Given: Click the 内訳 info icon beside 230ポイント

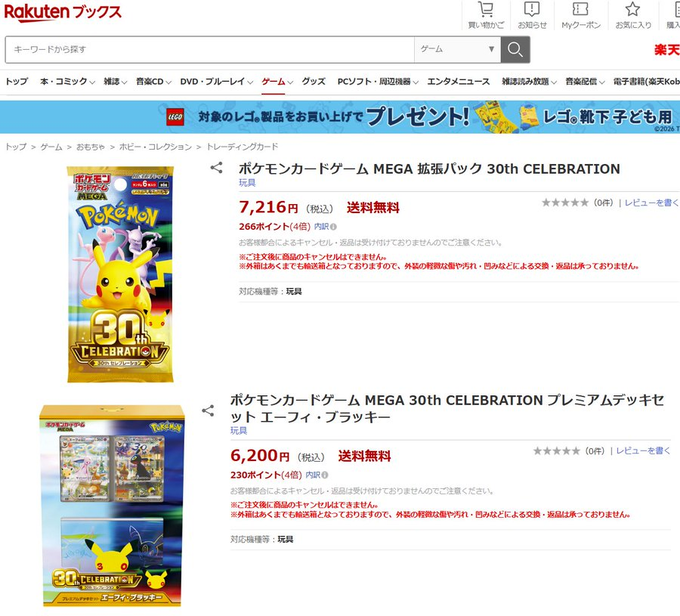Looking at the screenshot, I should (x=325, y=475).
